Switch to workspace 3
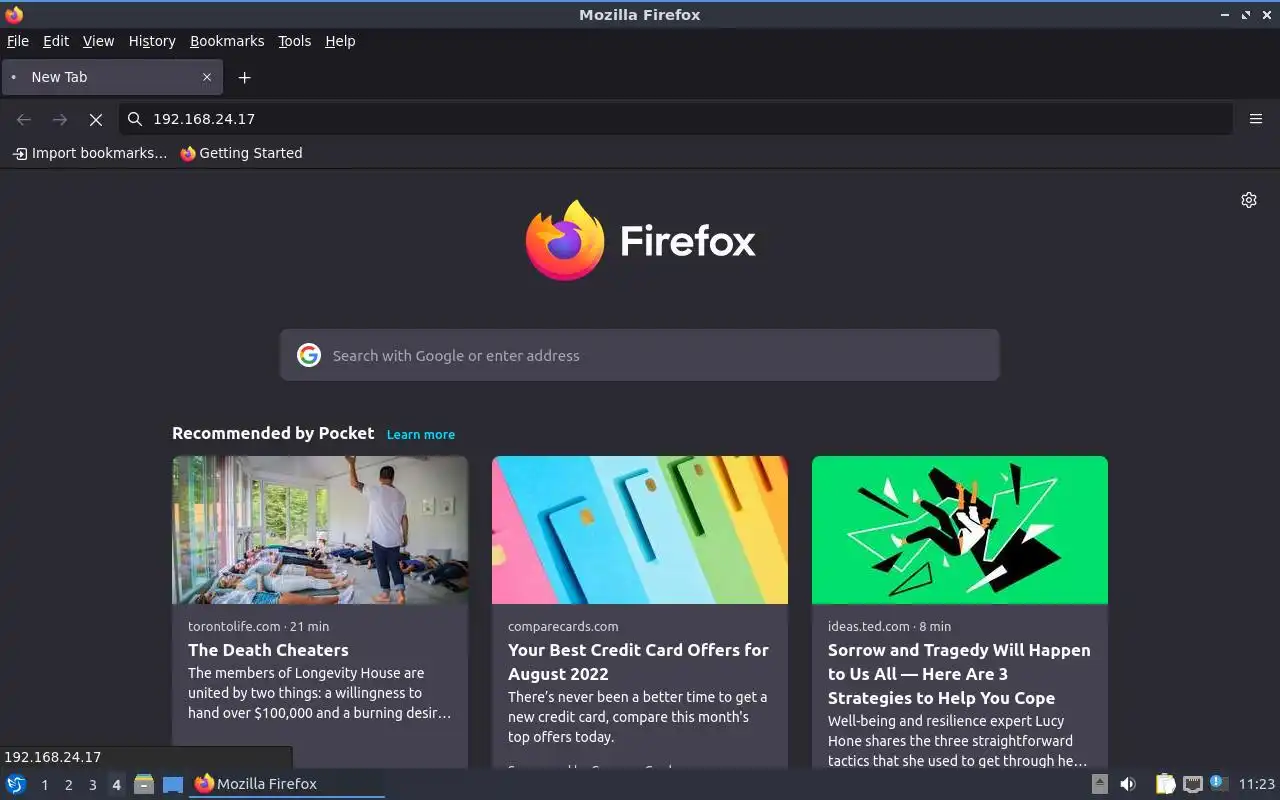Viewport: 1280px width, 800px height. click(x=93, y=785)
